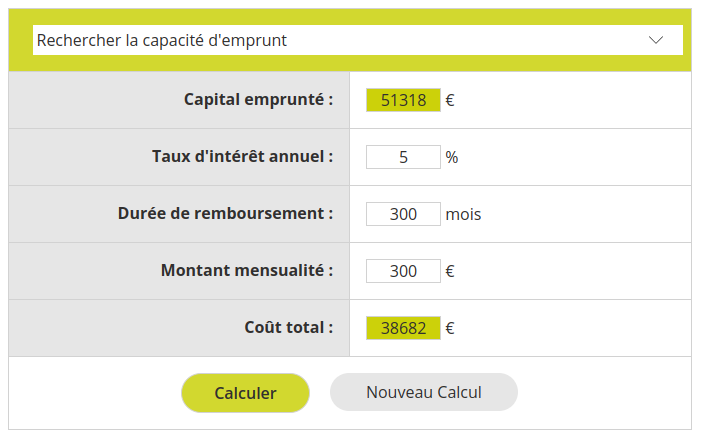Click the "Capital emprunté :" label
The height and width of the screenshot is (443, 708).
tap(258, 99)
